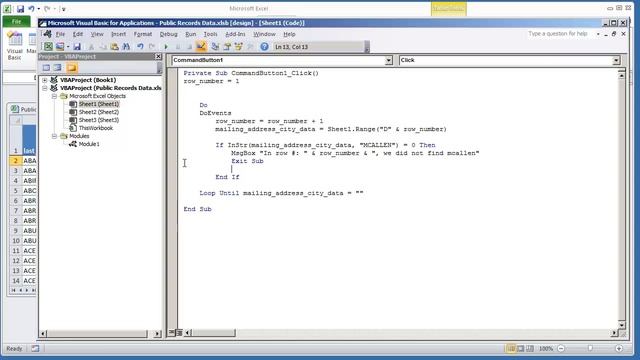Select Module1 in project tree

(89, 144)
